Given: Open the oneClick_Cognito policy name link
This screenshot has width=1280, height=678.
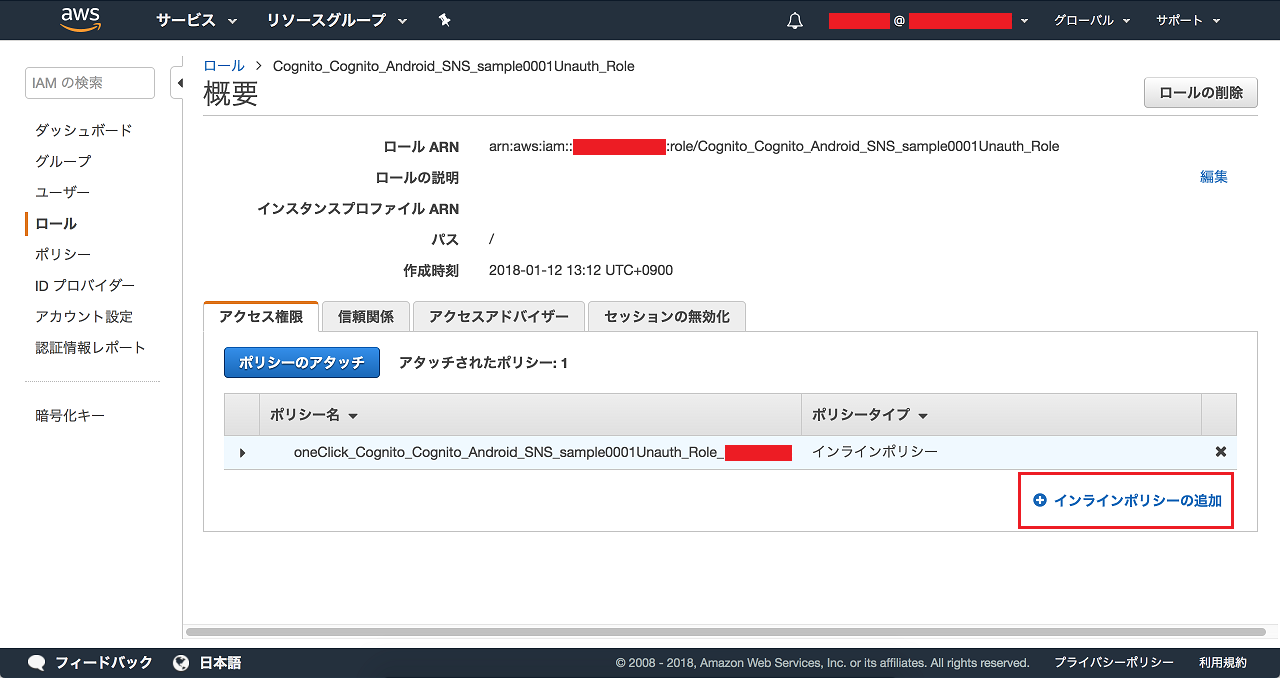Looking at the screenshot, I should pos(543,452).
